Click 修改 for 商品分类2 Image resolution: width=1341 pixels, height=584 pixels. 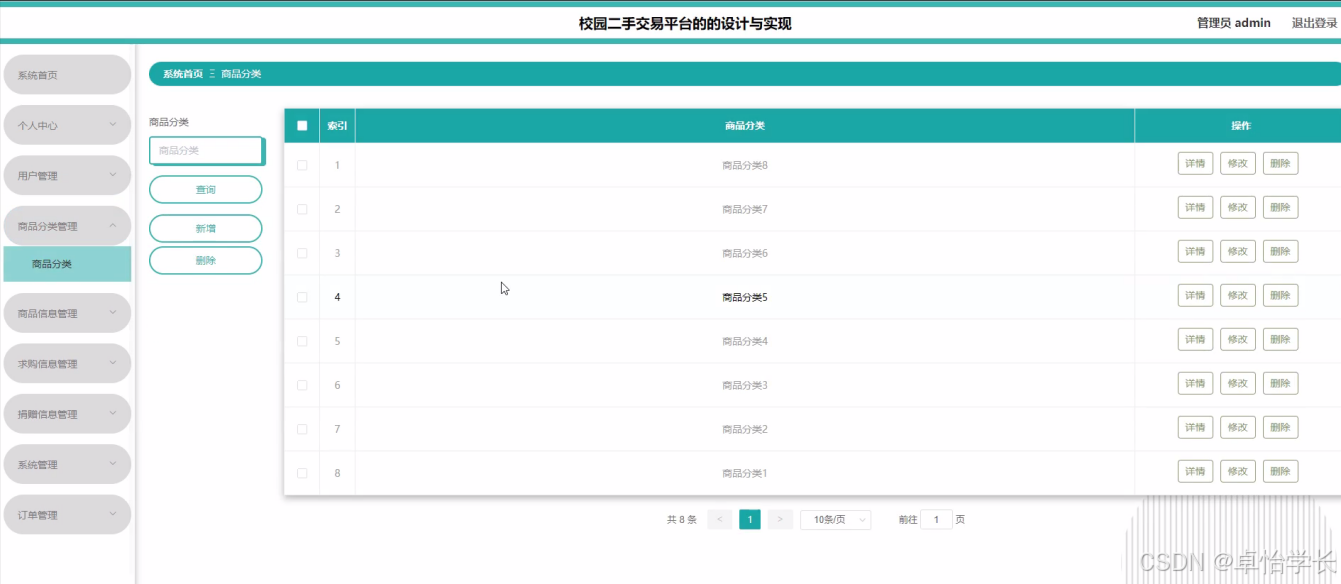(1238, 428)
